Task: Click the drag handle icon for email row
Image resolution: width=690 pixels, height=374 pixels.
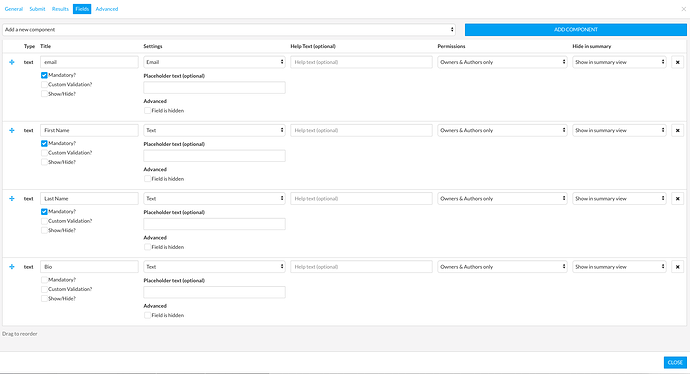Action: pos(12,62)
